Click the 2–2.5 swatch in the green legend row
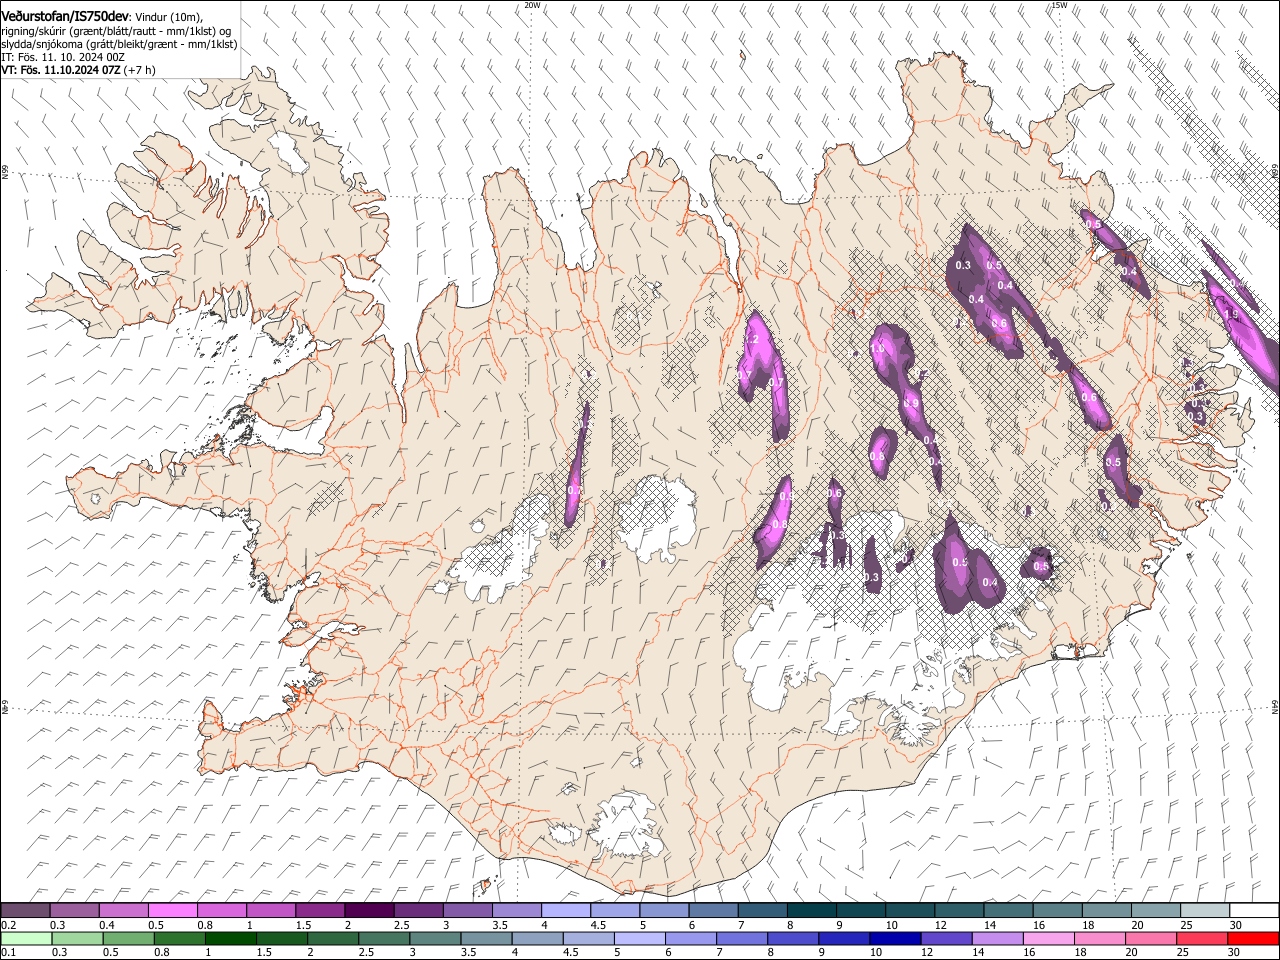 click(x=331, y=938)
